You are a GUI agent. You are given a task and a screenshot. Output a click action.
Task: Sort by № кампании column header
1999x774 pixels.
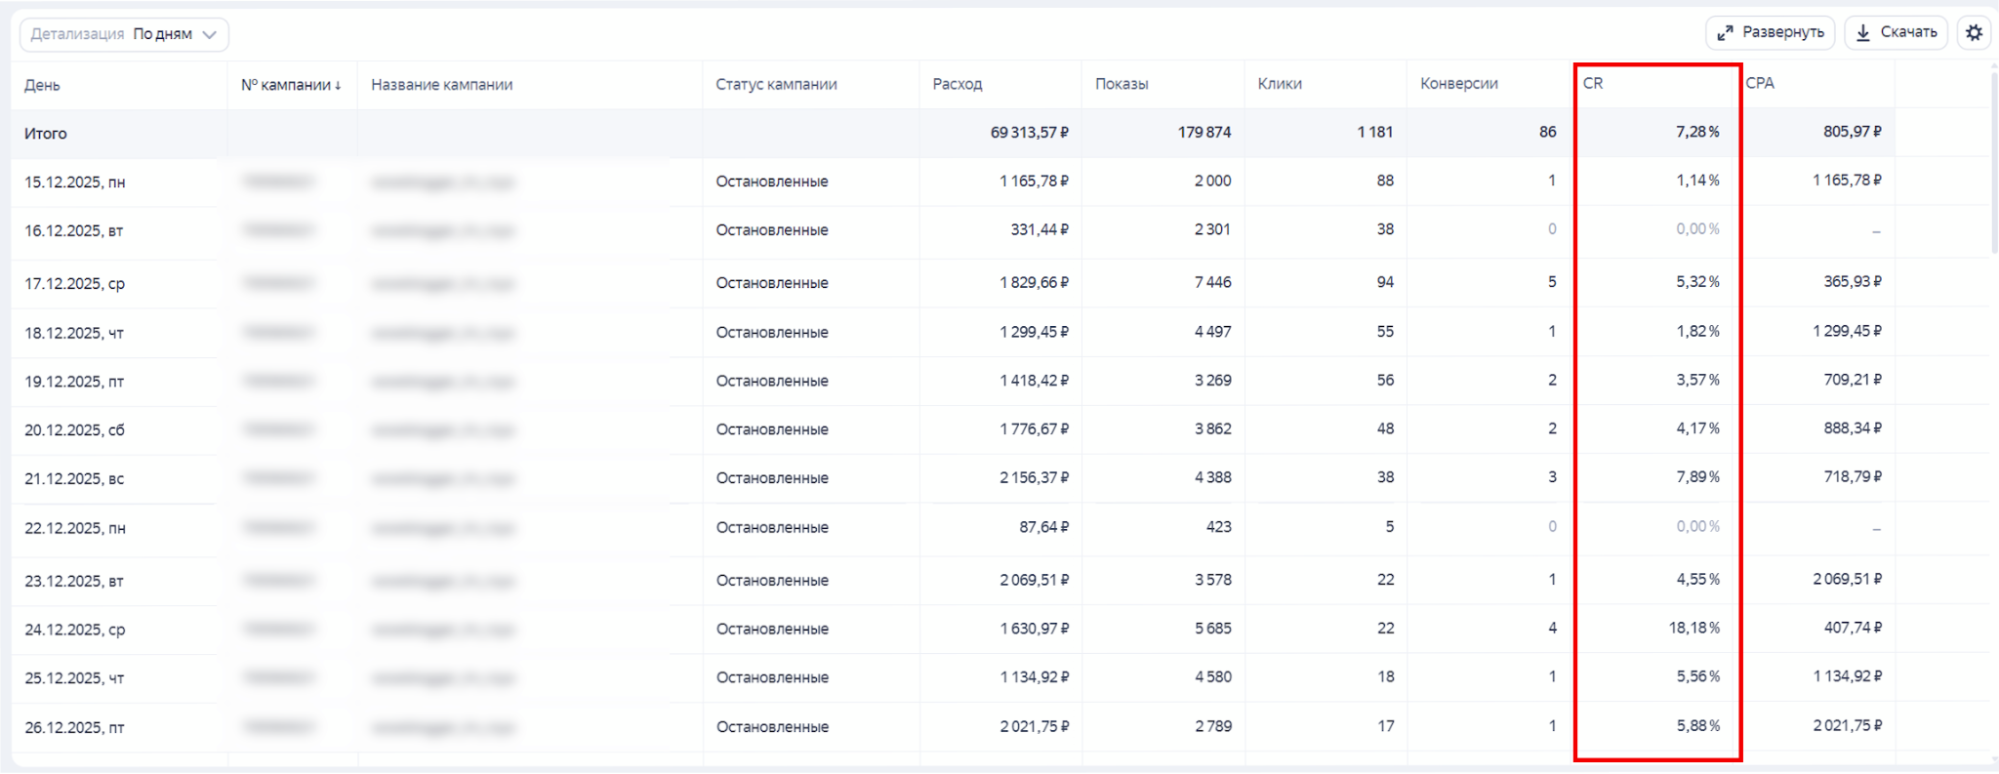pos(290,85)
